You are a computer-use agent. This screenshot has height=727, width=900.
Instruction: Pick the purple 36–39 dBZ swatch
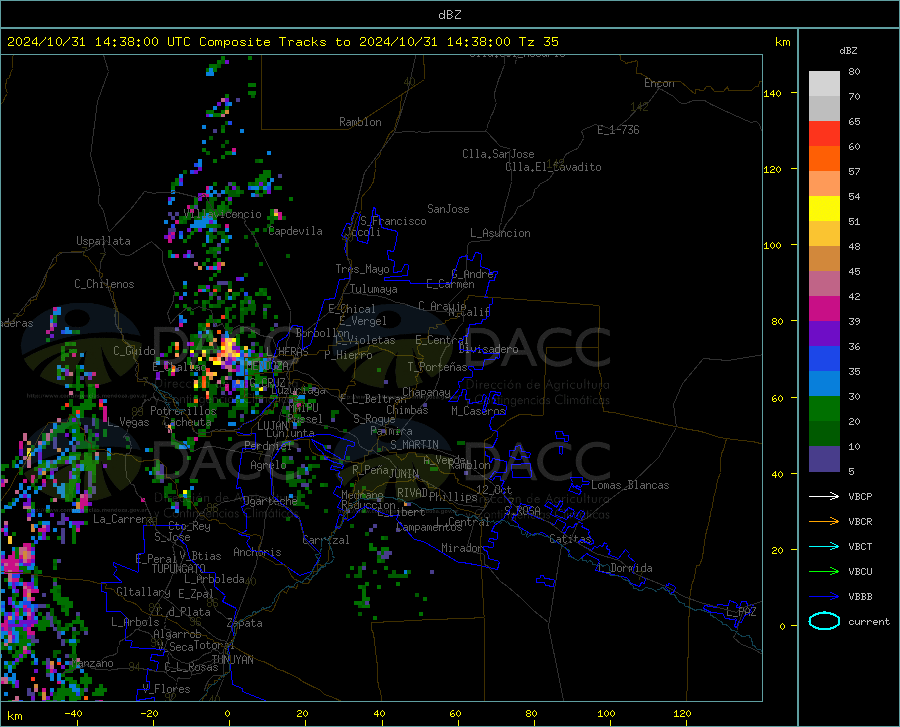(824, 334)
